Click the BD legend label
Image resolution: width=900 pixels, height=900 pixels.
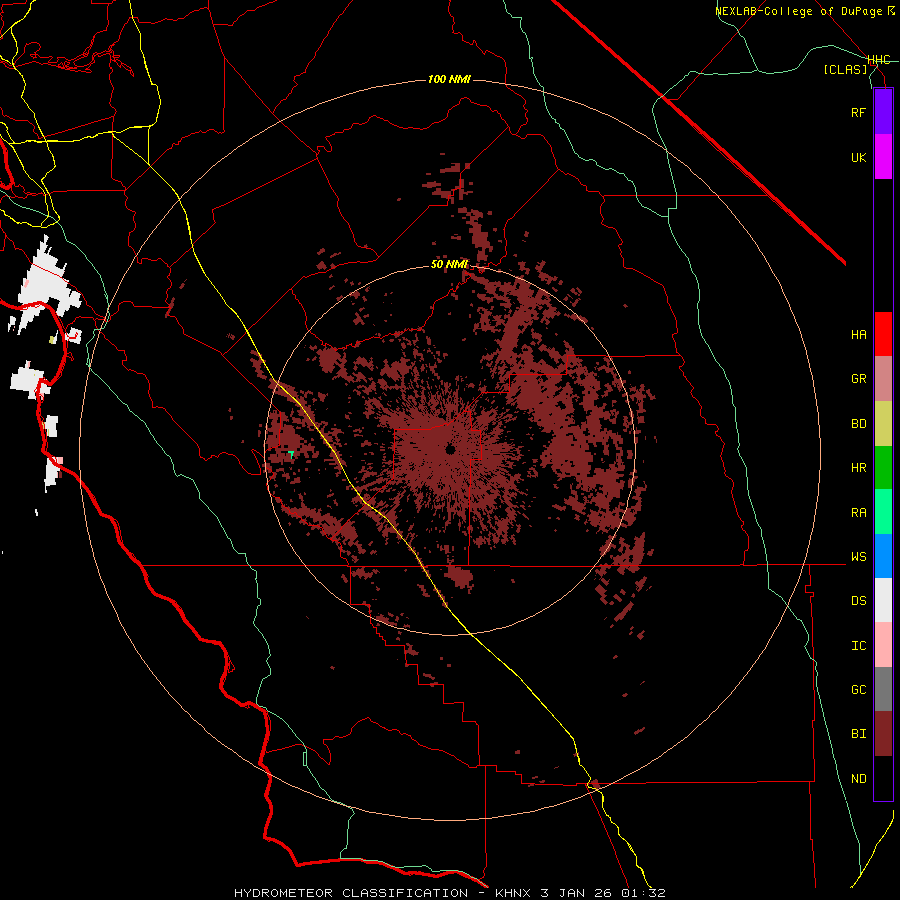[x=858, y=424]
